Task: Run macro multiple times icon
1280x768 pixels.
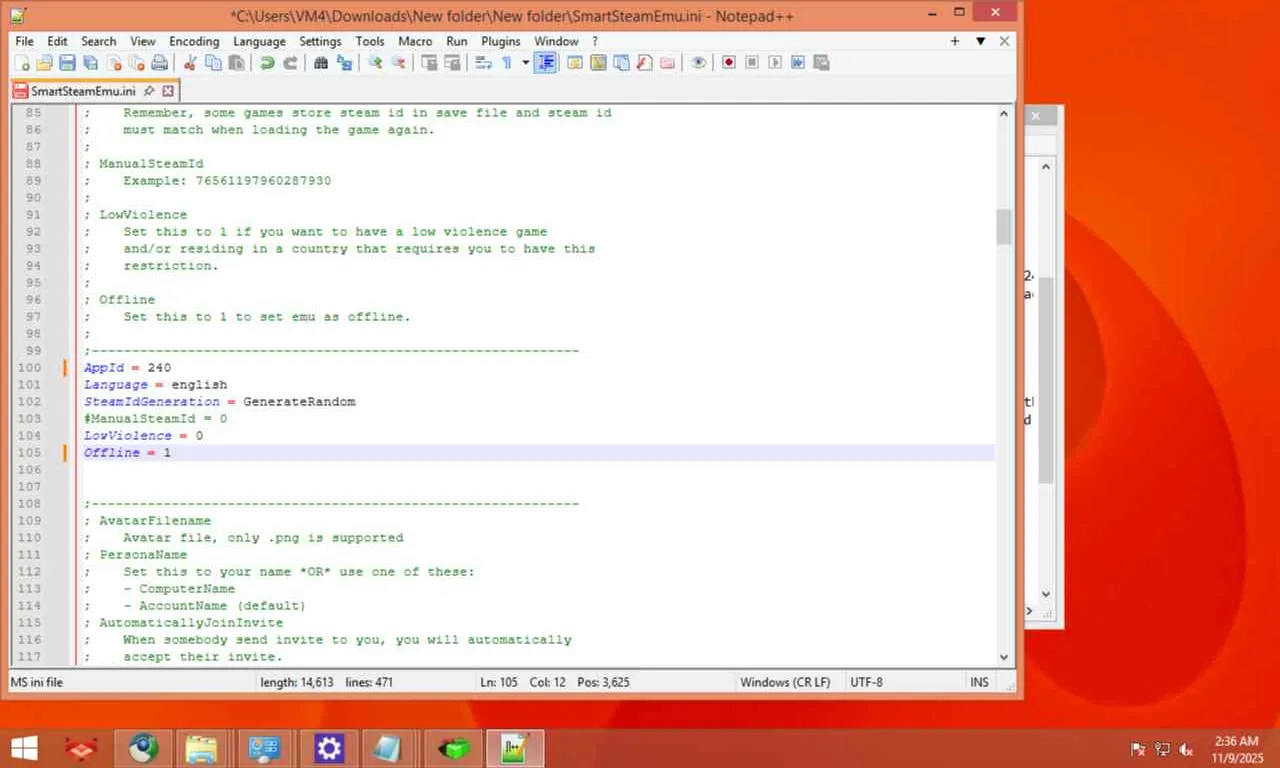Action: [x=798, y=63]
